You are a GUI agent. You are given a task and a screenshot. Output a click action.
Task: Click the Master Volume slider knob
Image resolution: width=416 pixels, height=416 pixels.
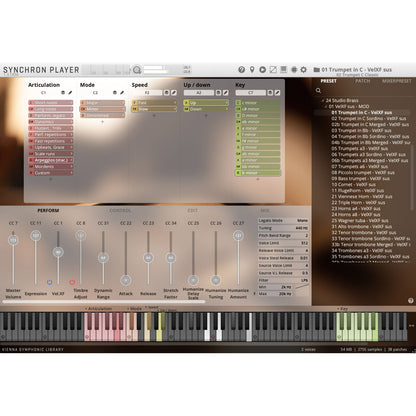pos(13,240)
